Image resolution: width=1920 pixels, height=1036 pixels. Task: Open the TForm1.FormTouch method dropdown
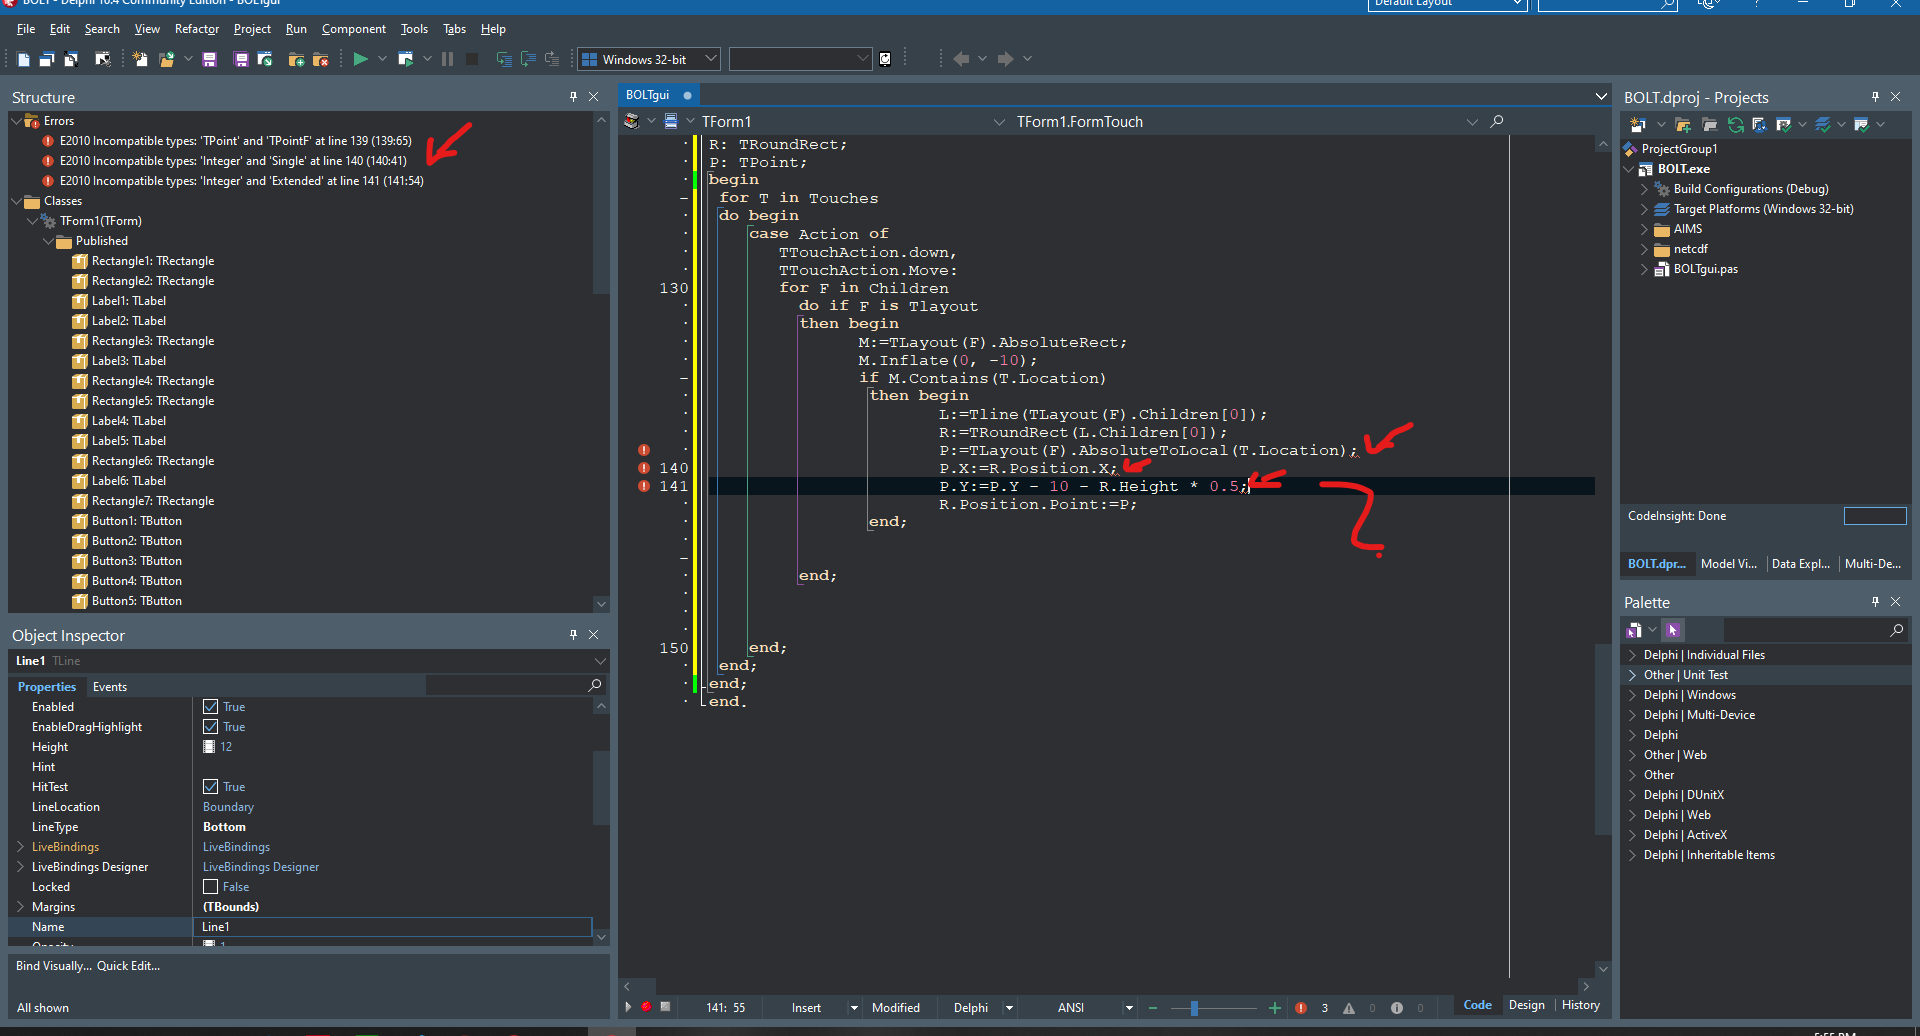pyautogui.click(x=1472, y=122)
